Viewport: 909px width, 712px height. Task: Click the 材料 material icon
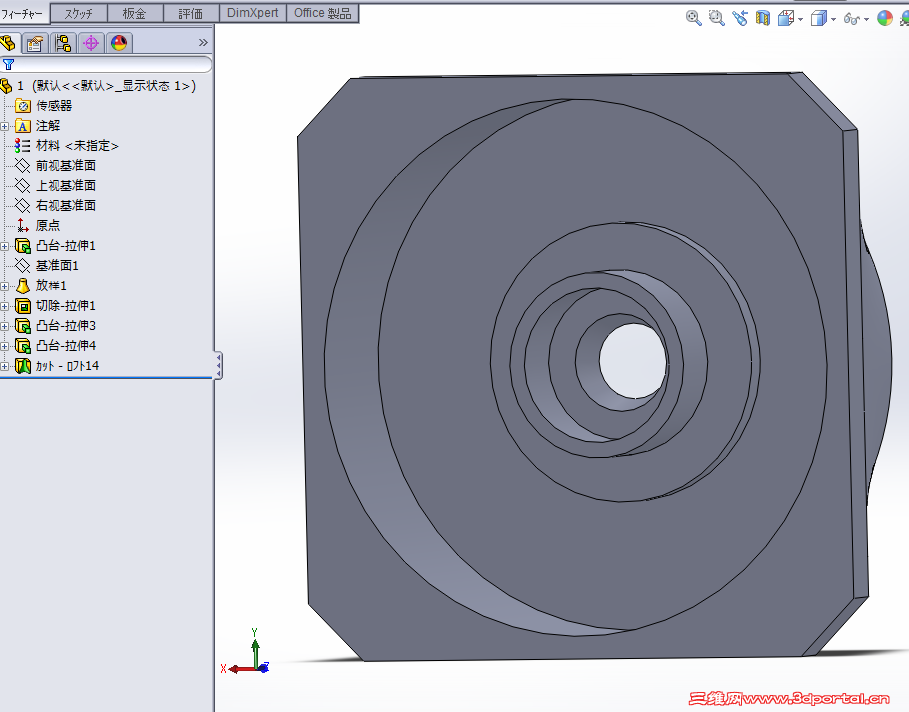click(x=23, y=146)
